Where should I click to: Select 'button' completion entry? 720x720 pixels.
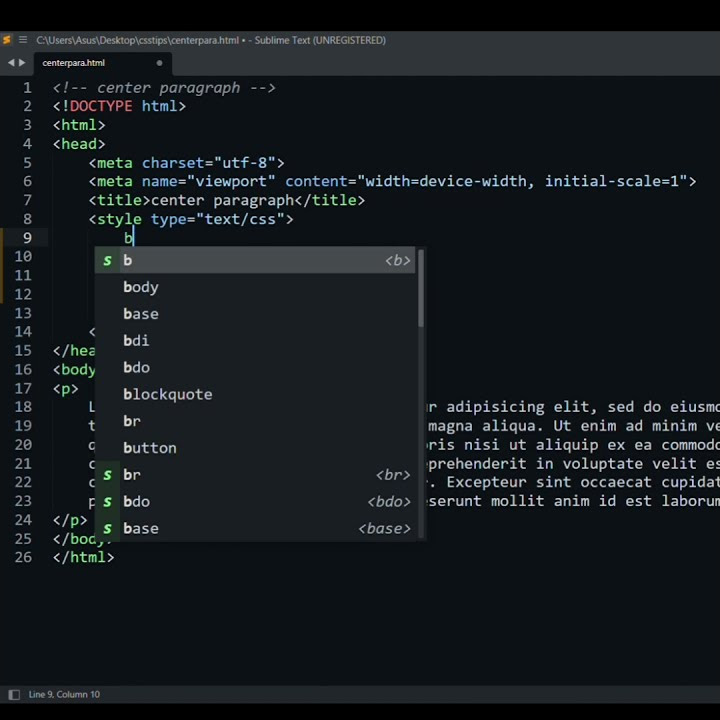tap(150, 448)
